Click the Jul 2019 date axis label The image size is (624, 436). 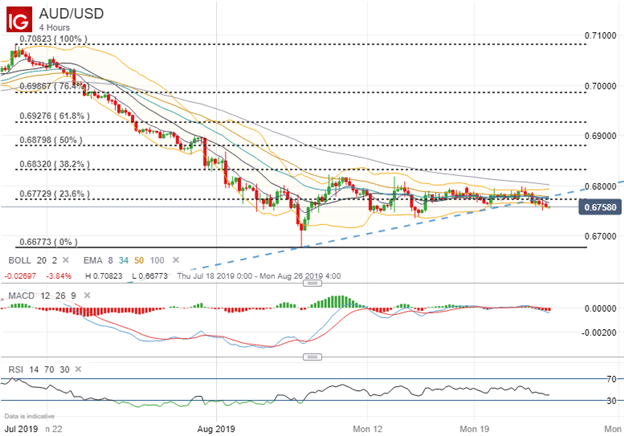(x=21, y=429)
